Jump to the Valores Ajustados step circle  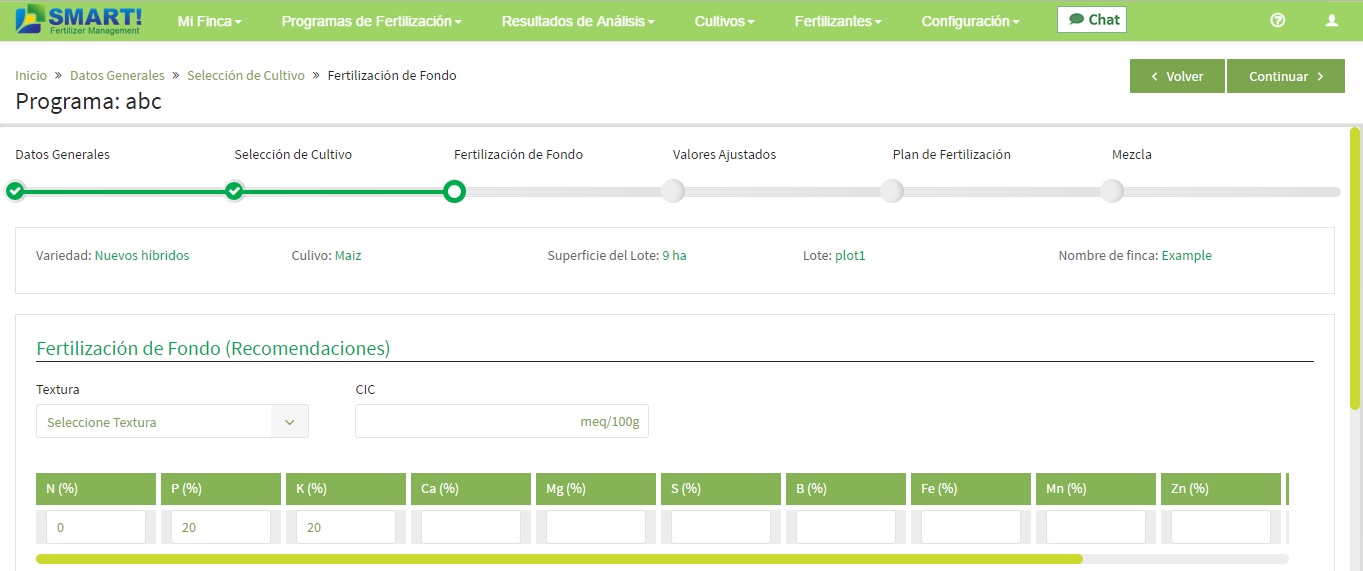point(673,191)
